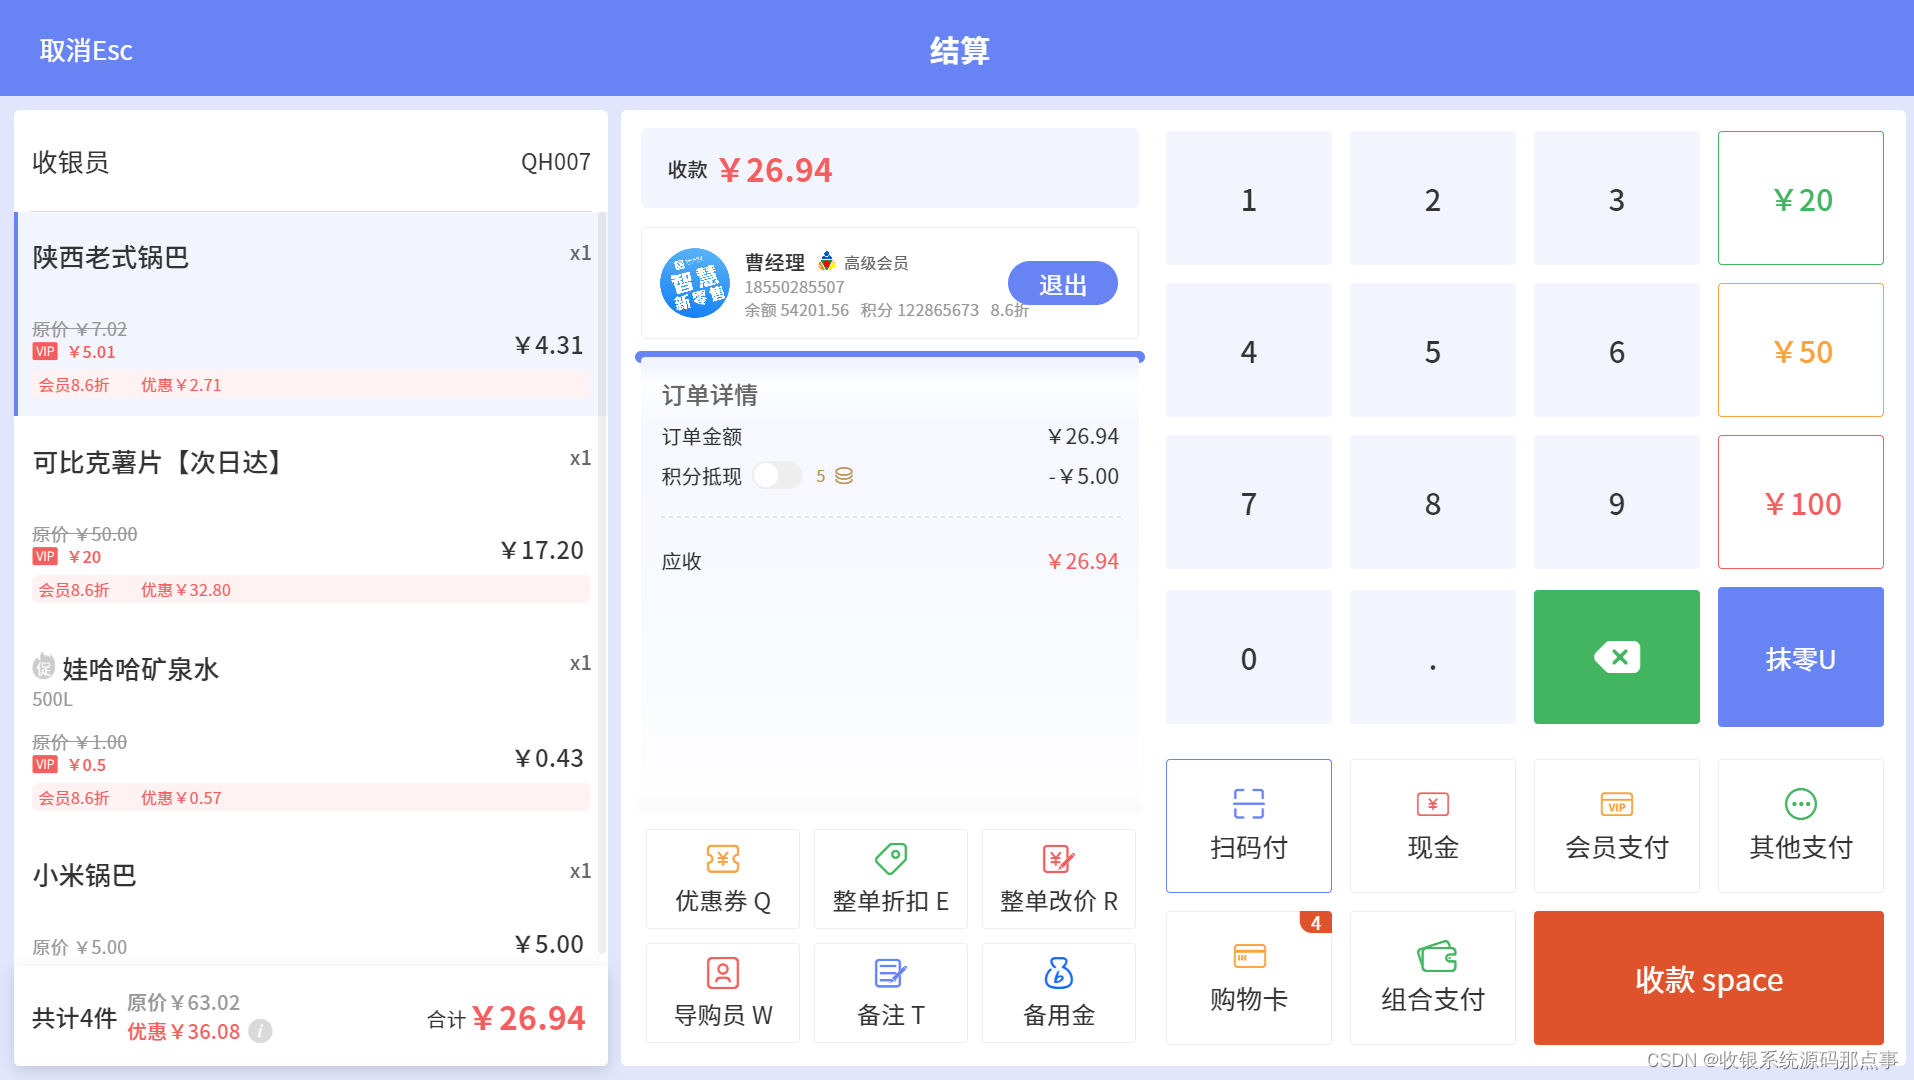Click the 导购员 W shopping guide icon
This screenshot has height=1080, width=1914.
[722, 992]
